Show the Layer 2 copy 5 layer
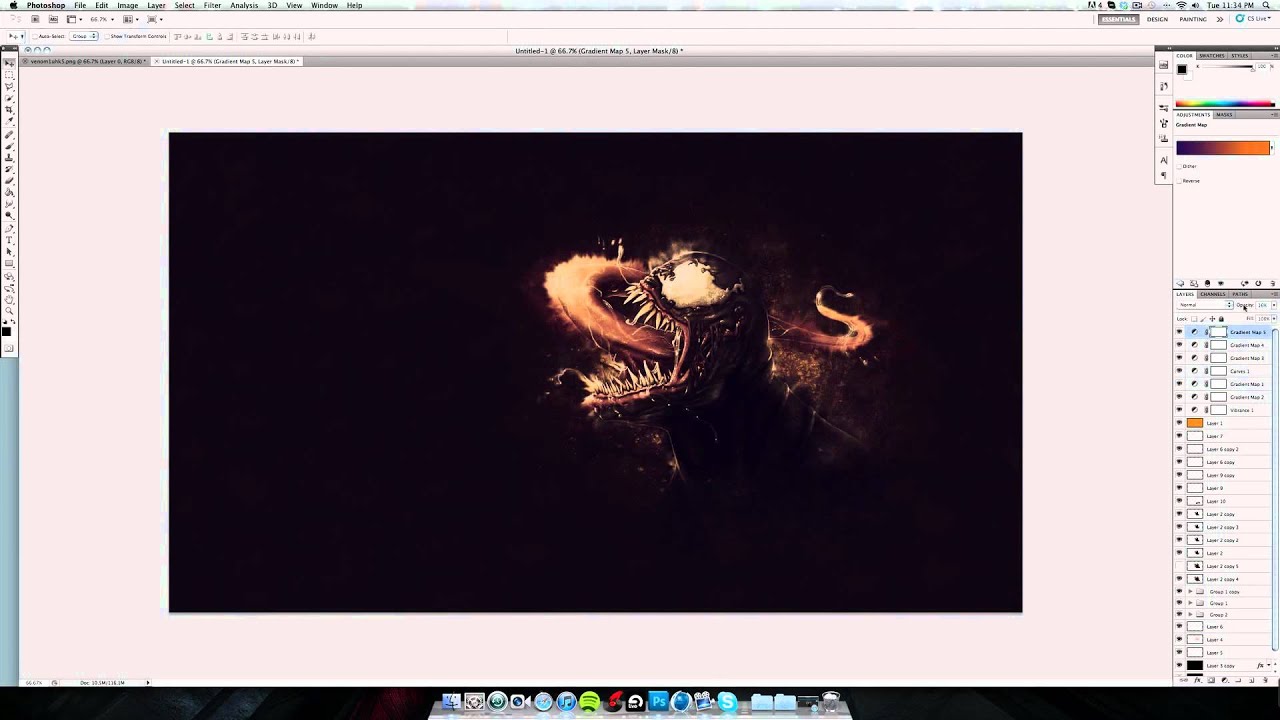This screenshot has width=1280, height=720. pyautogui.click(x=1179, y=566)
